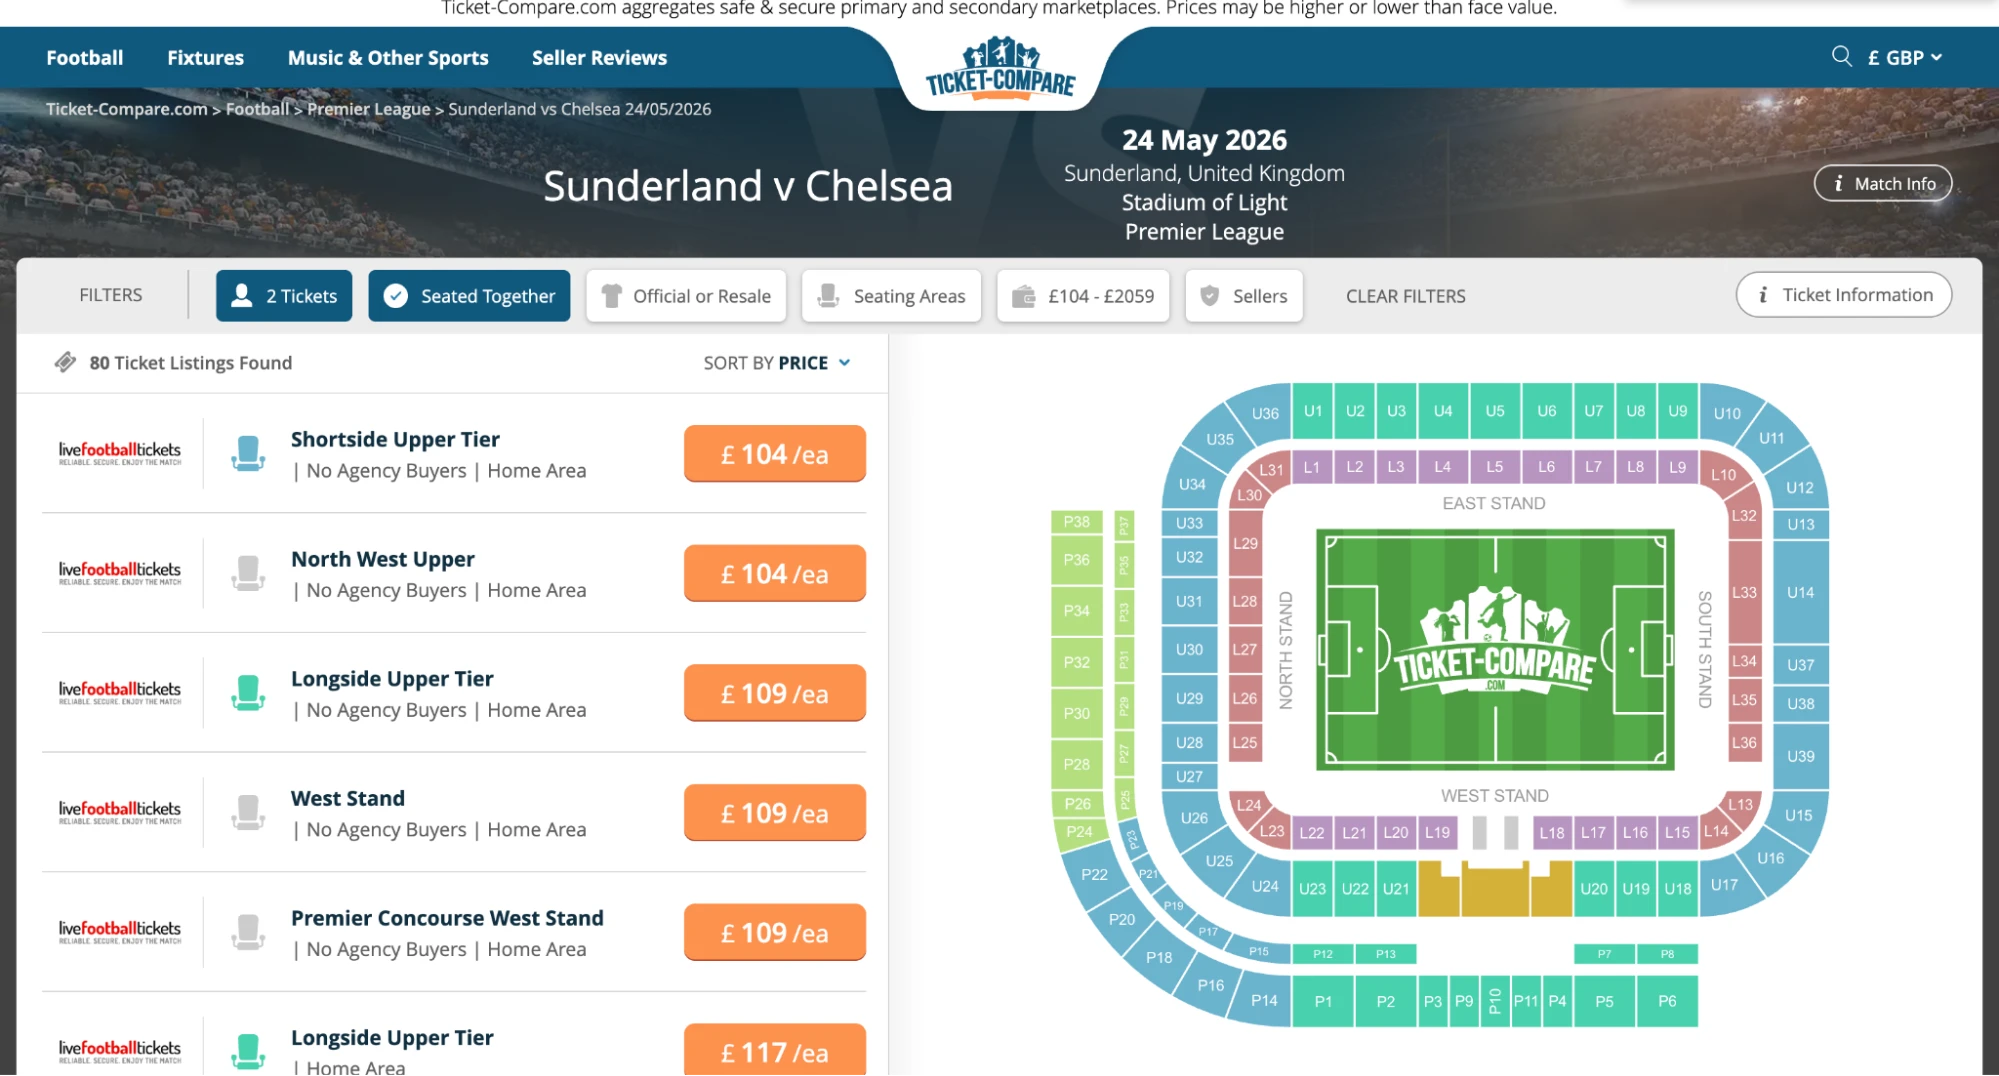1999x1076 pixels.
Task: Click the Match Info button
Action: [1881, 183]
